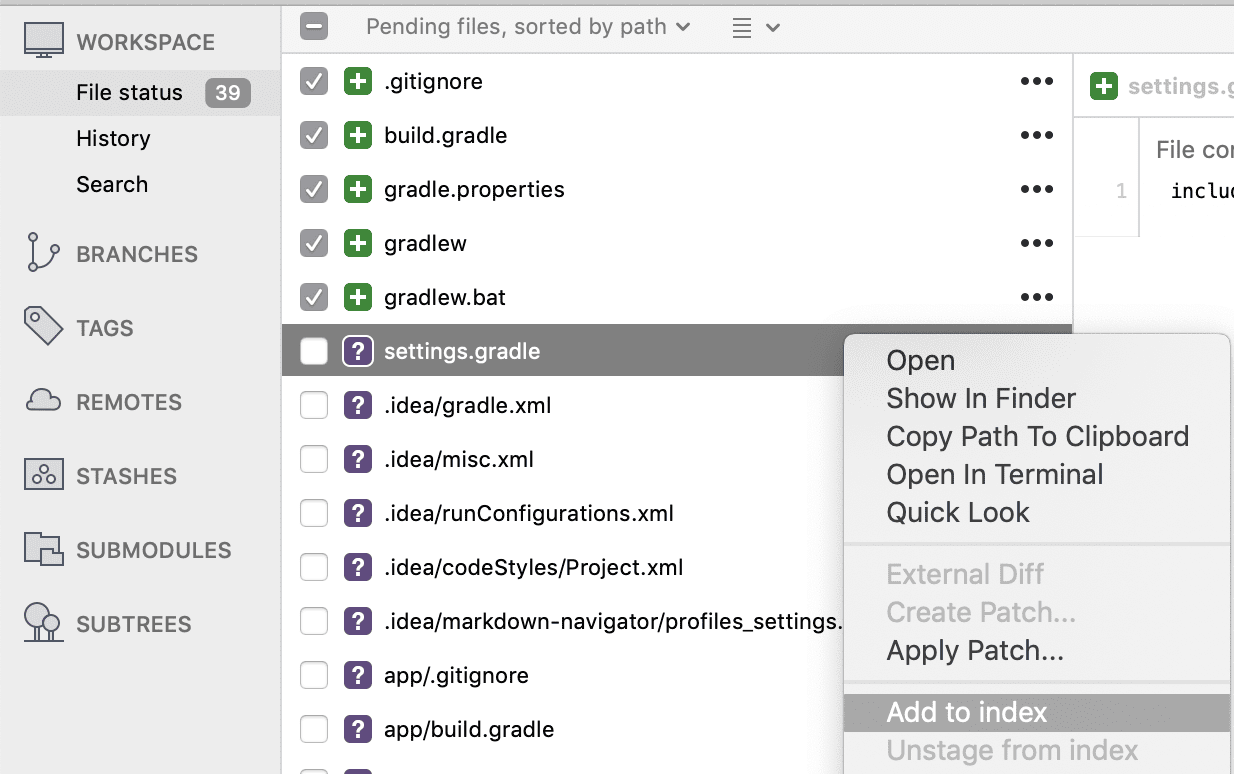
Task: Open Search in the sidebar
Action: [x=112, y=184]
